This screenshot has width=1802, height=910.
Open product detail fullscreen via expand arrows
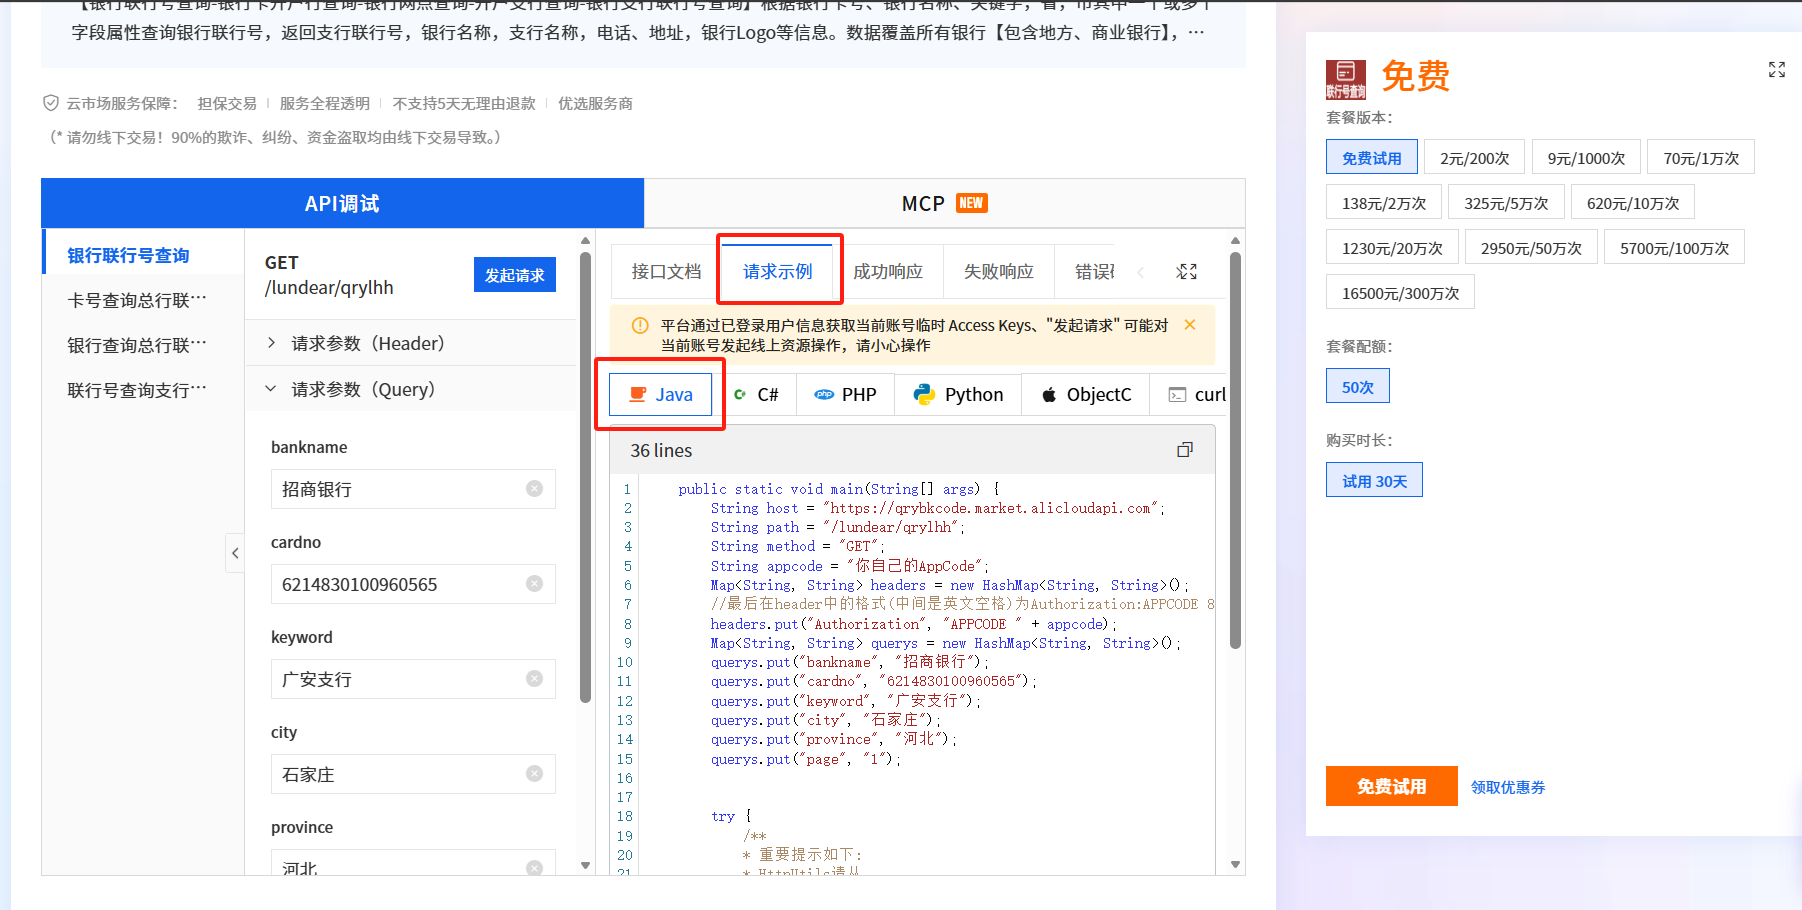(1776, 70)
